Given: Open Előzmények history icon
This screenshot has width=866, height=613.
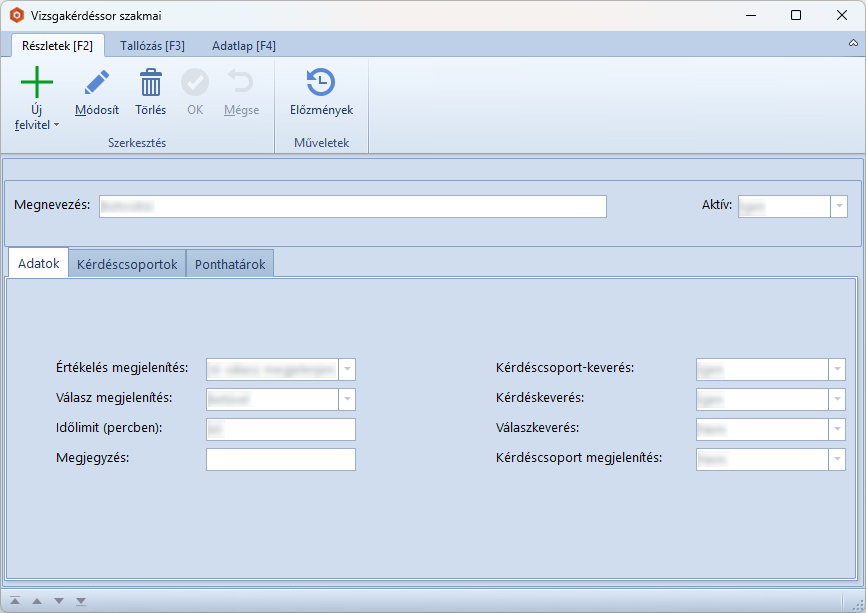Looking at the screenshot, I should pyautogui.click(x=321, y=82).
